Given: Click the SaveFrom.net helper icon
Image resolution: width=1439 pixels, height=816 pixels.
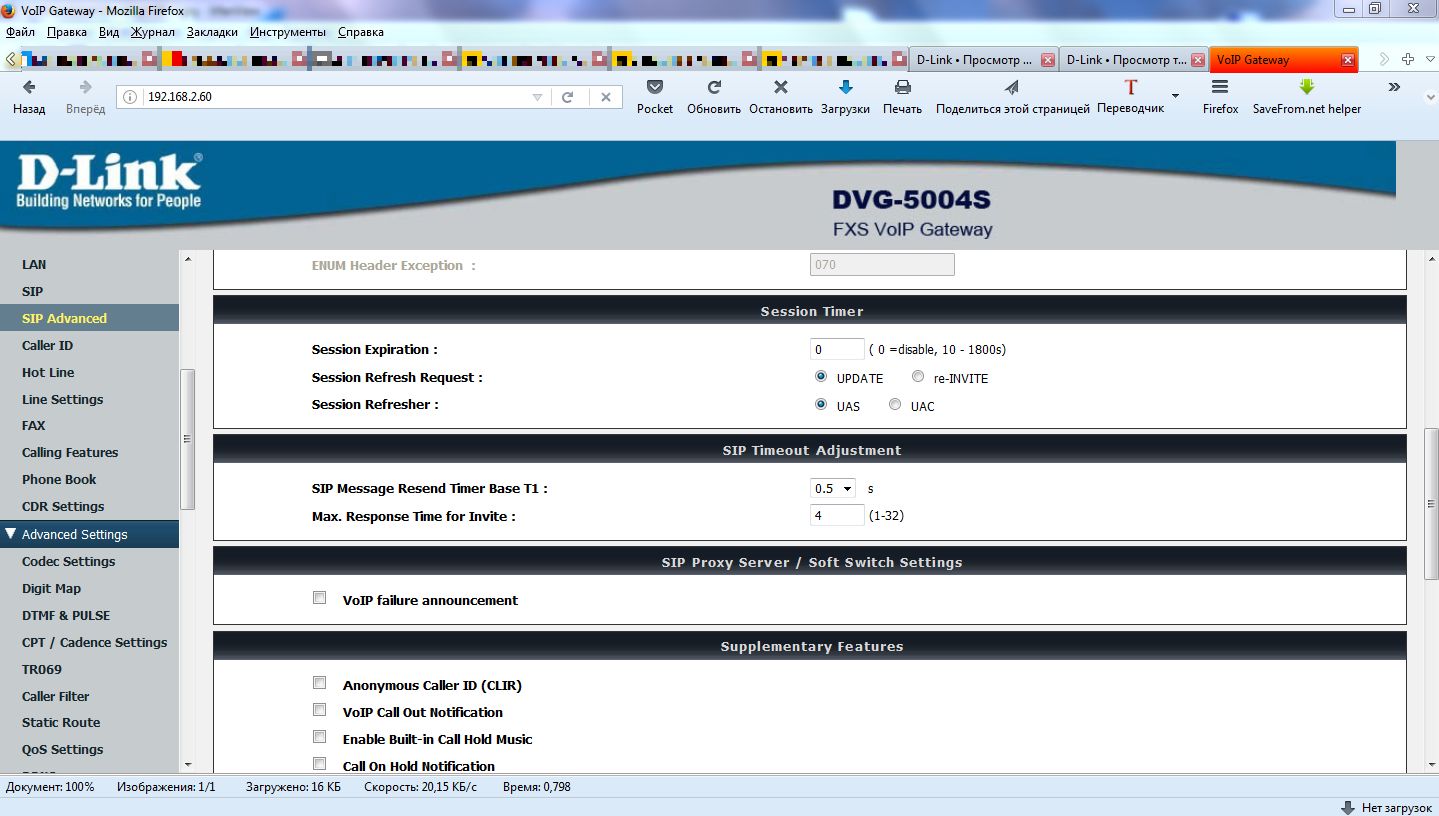Looking at the screenshot, I should pos(1306,87).
